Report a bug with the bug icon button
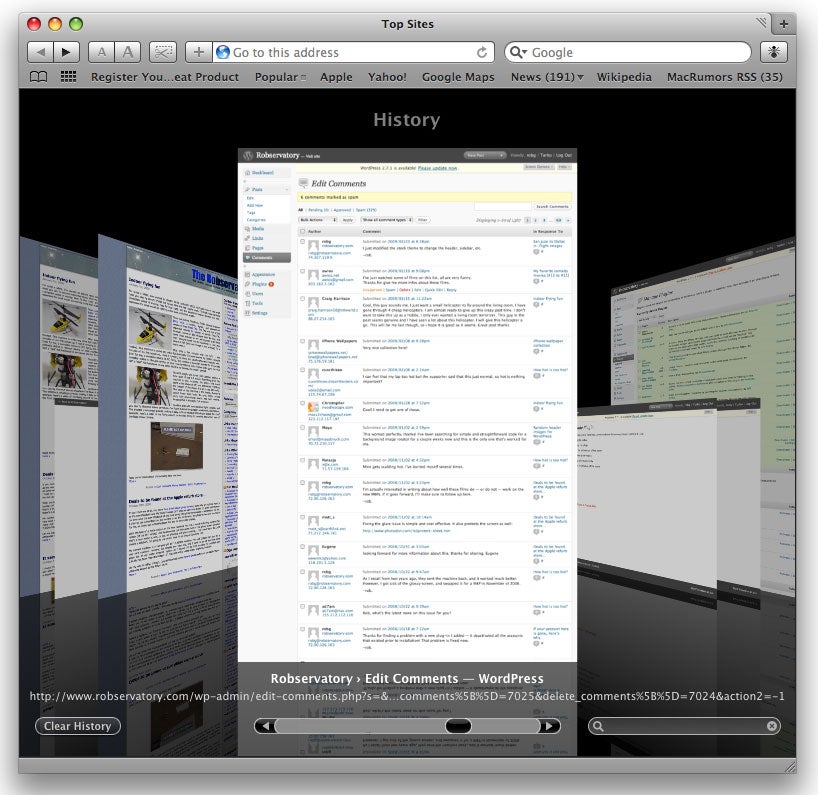The image size is (818, 795). (774, 52)
